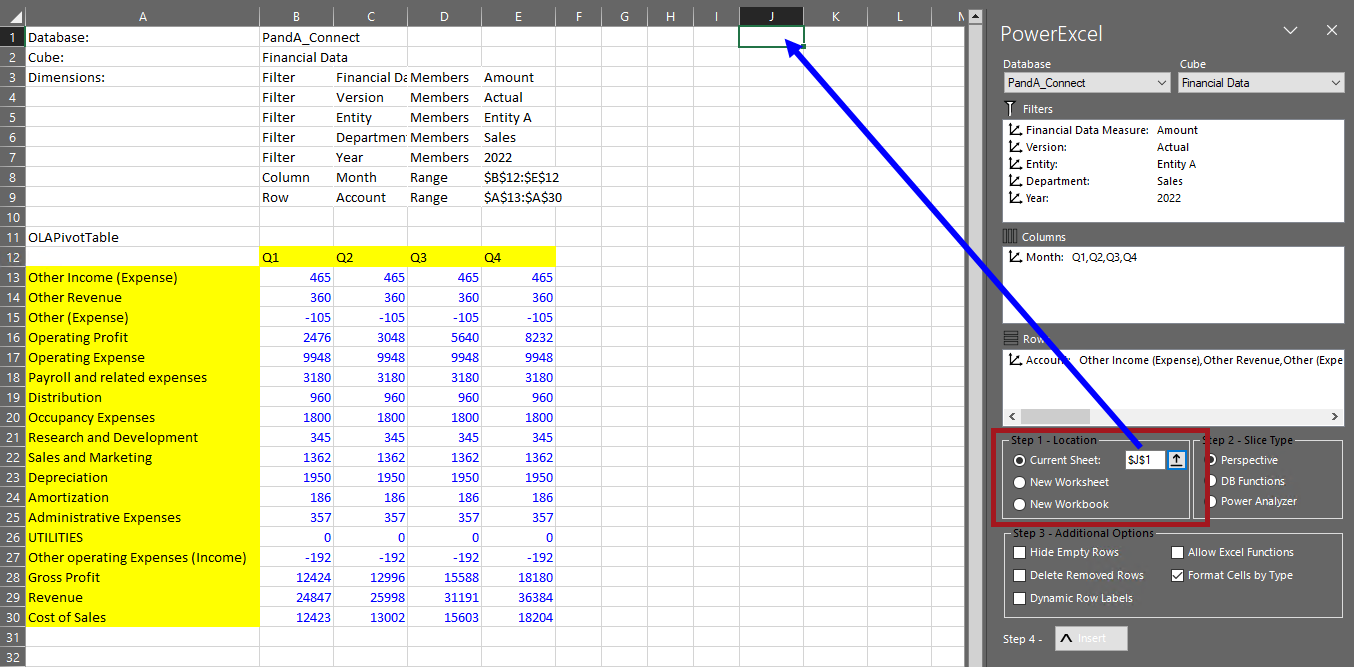Click the Rows list left scroll arrow
Image resolution: width=1354 pixels, height=667 pixels.
coord(1012,416)
